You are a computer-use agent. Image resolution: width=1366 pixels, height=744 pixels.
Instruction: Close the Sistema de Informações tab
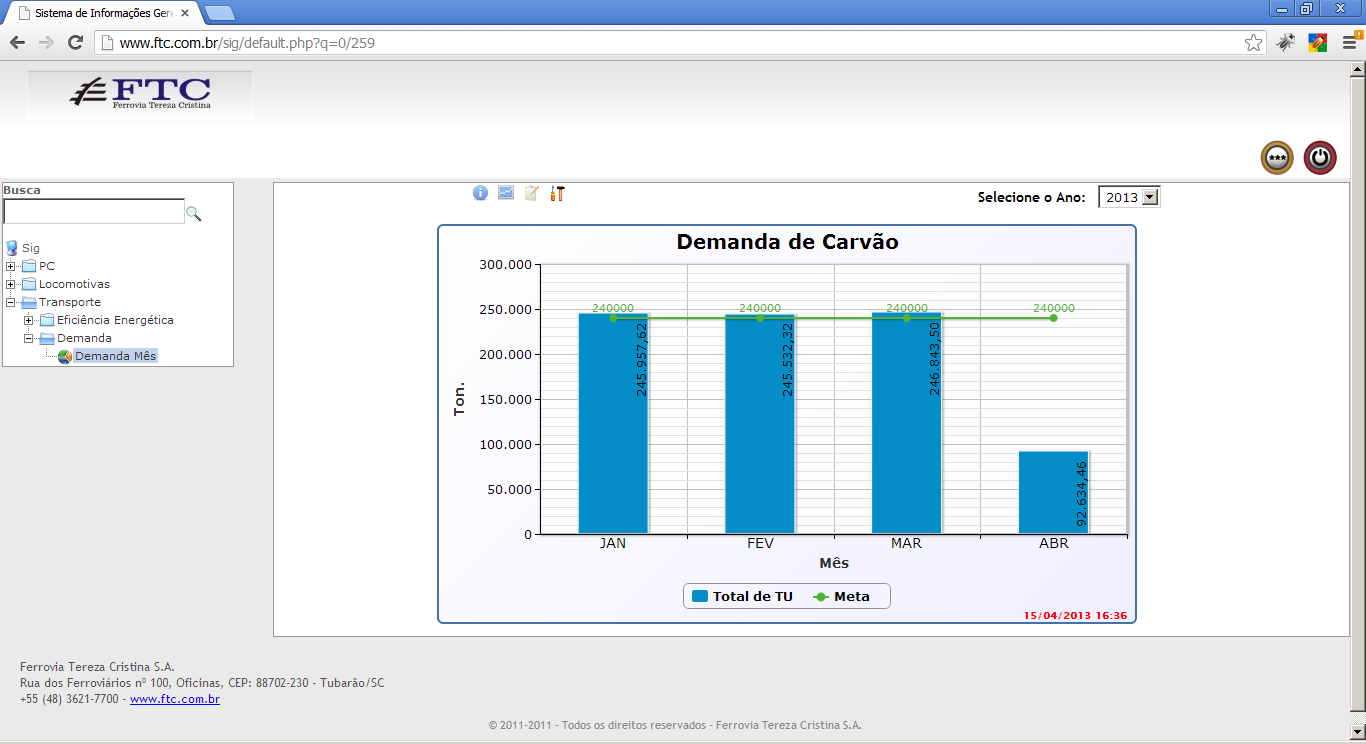185,13
